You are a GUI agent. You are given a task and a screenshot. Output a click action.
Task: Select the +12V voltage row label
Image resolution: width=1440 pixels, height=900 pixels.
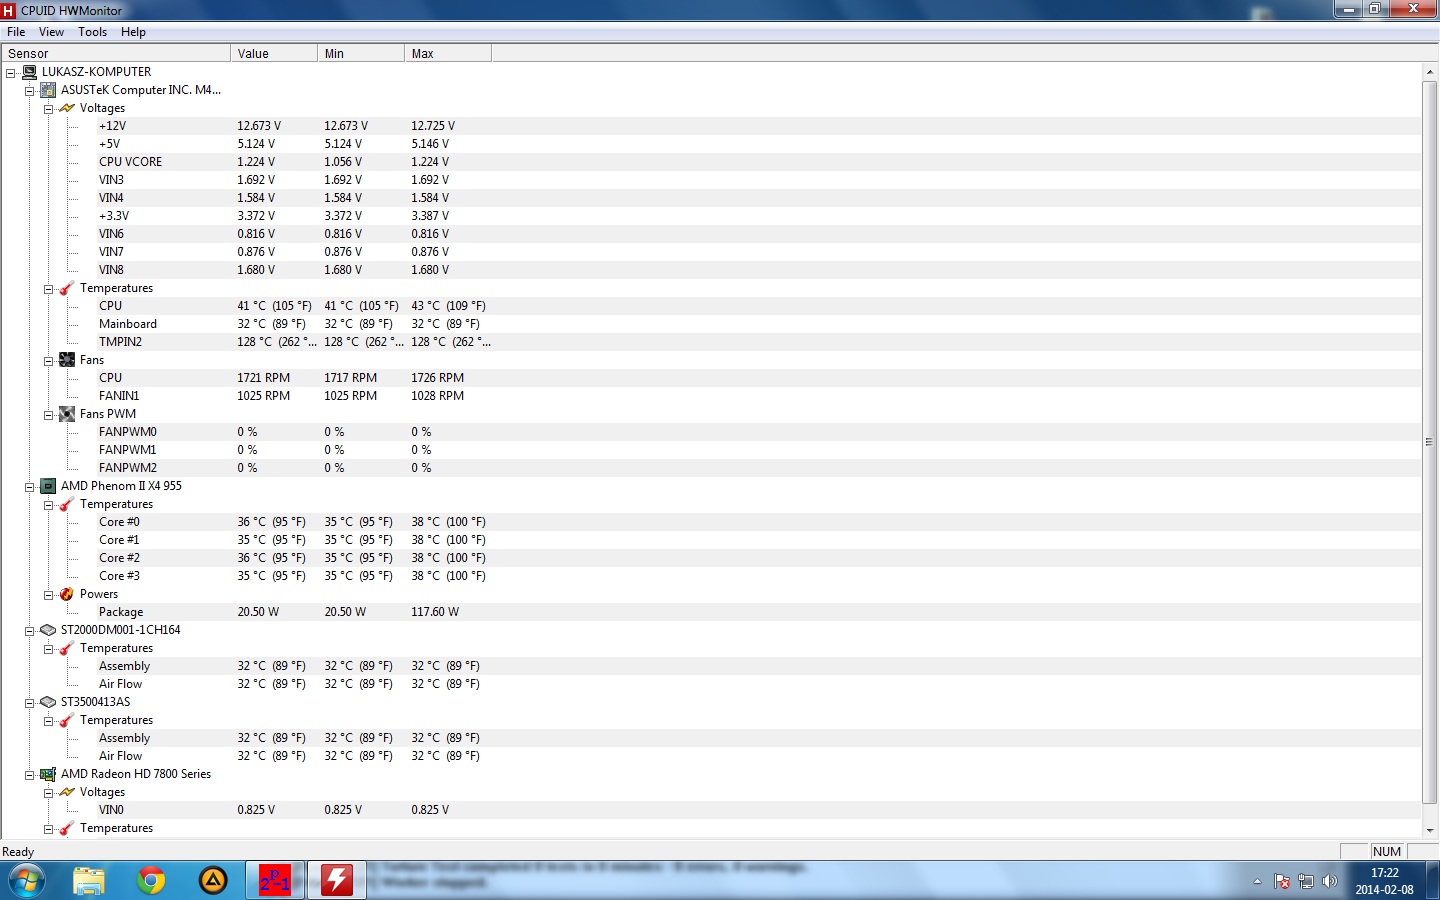(113, 126)
